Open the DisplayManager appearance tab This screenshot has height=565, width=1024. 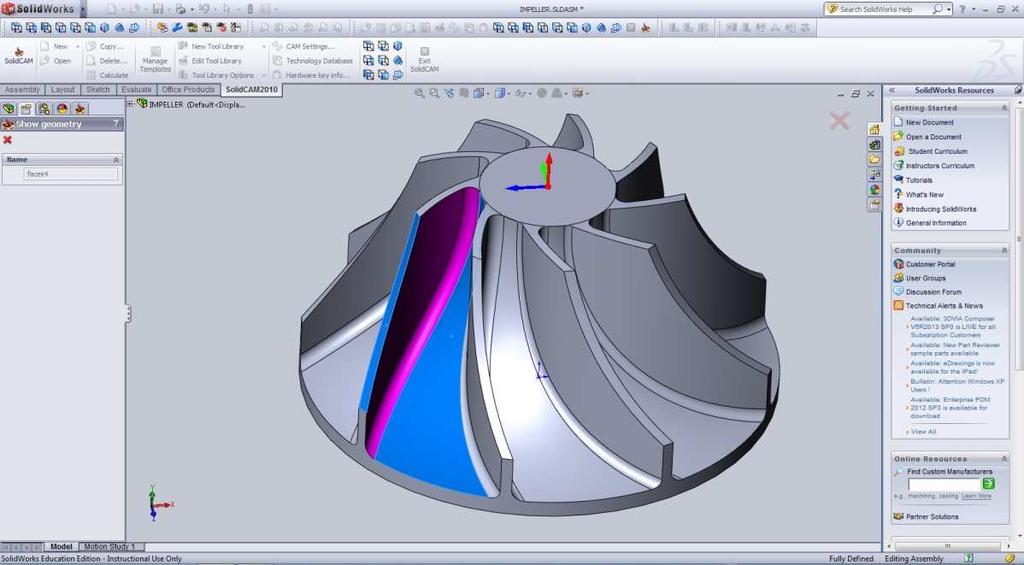tap(62, 108)
